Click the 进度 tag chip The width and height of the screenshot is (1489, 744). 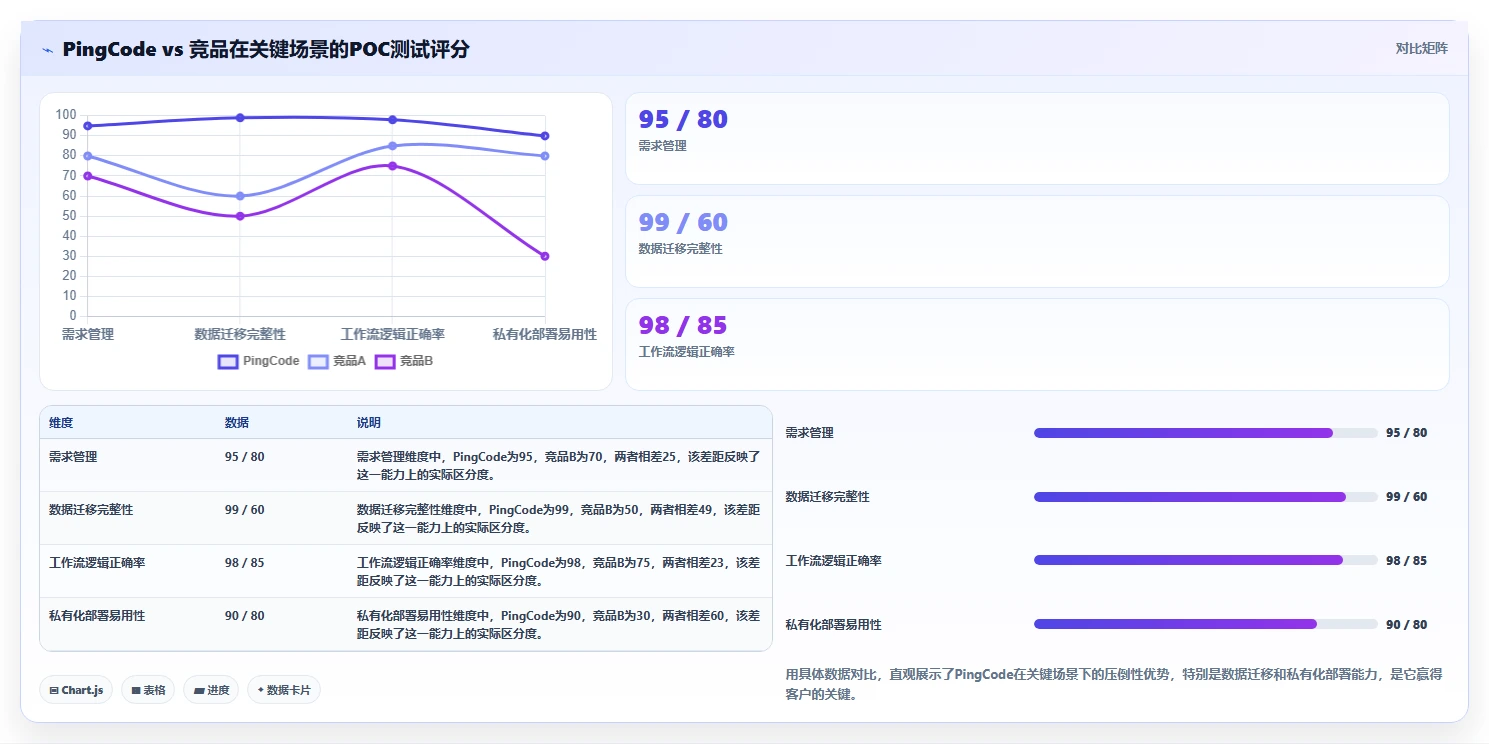click(211, 690)
